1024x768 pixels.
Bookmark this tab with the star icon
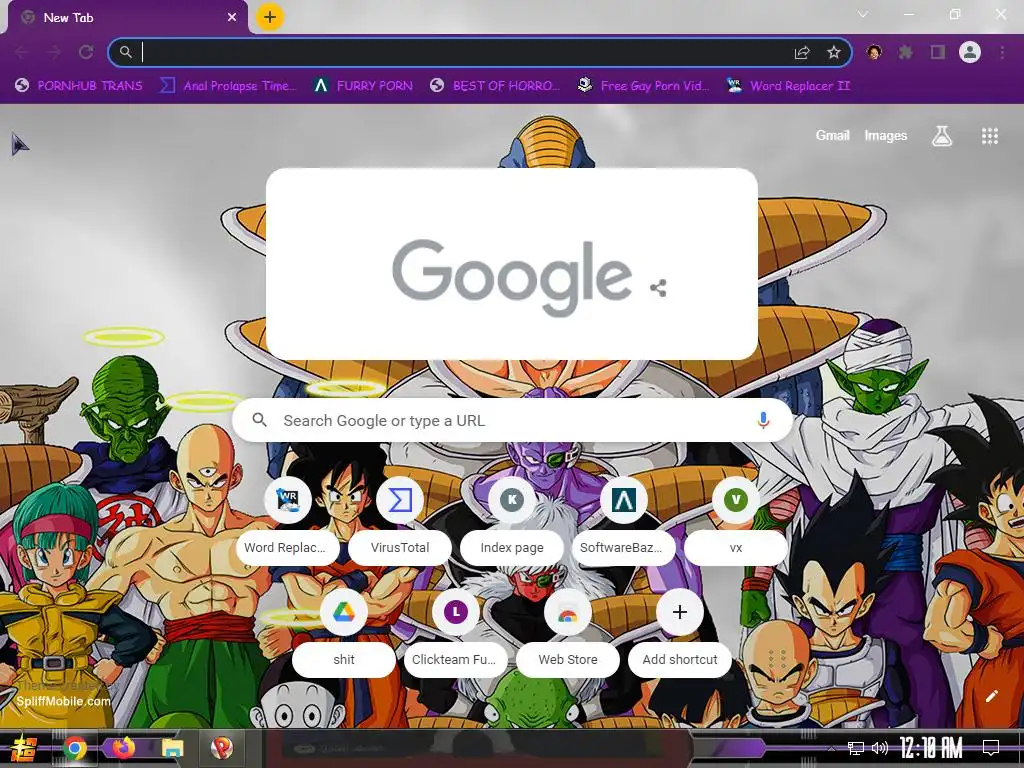pyautogui.click(x=833, y=52)
